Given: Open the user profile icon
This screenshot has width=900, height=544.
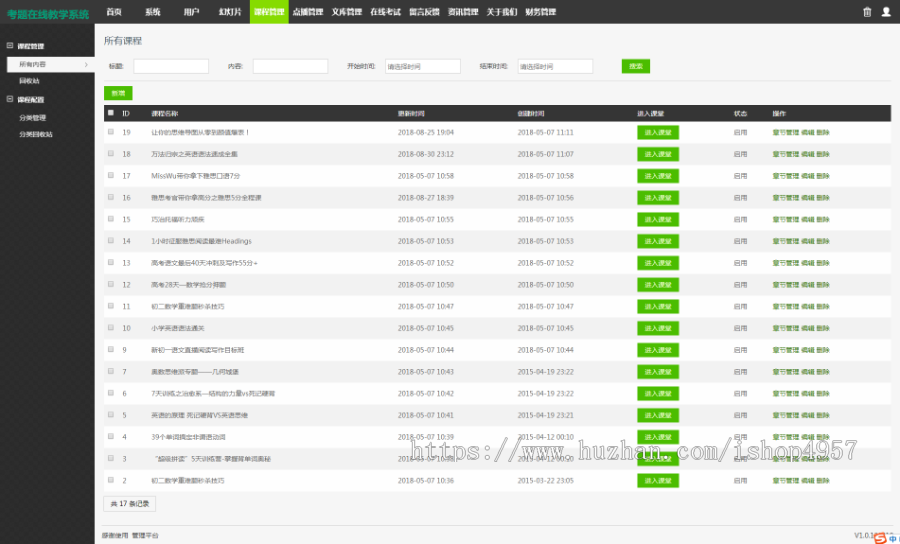Looking at the screenshot, I should [x=886, y=12].
